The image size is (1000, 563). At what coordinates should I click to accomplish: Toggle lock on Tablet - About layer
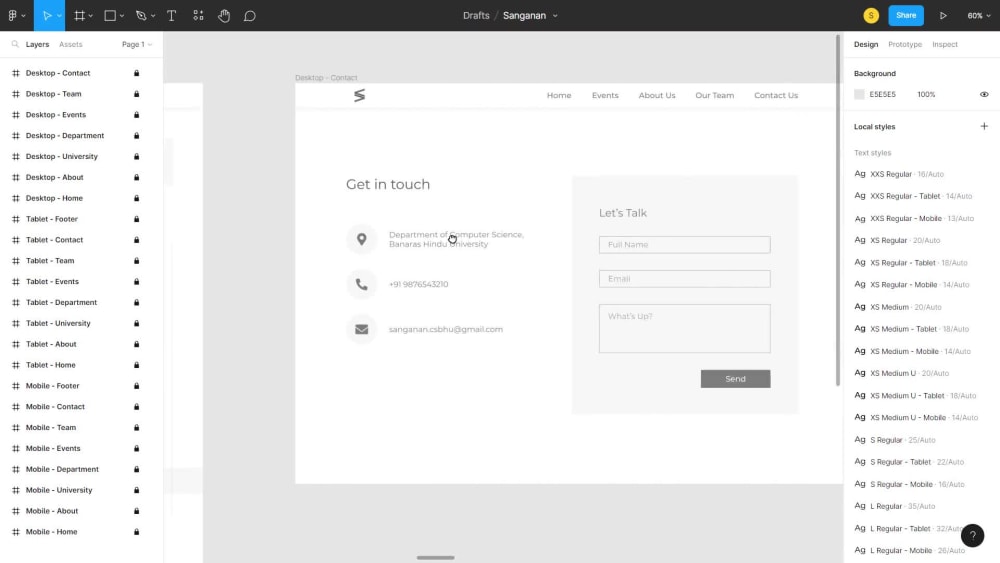coord(136,344)
